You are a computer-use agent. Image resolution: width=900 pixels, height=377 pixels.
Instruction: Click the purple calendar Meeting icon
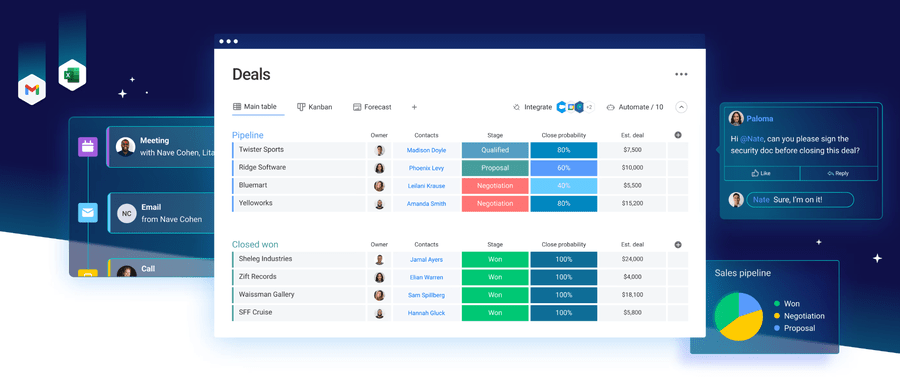pos(88,147)
